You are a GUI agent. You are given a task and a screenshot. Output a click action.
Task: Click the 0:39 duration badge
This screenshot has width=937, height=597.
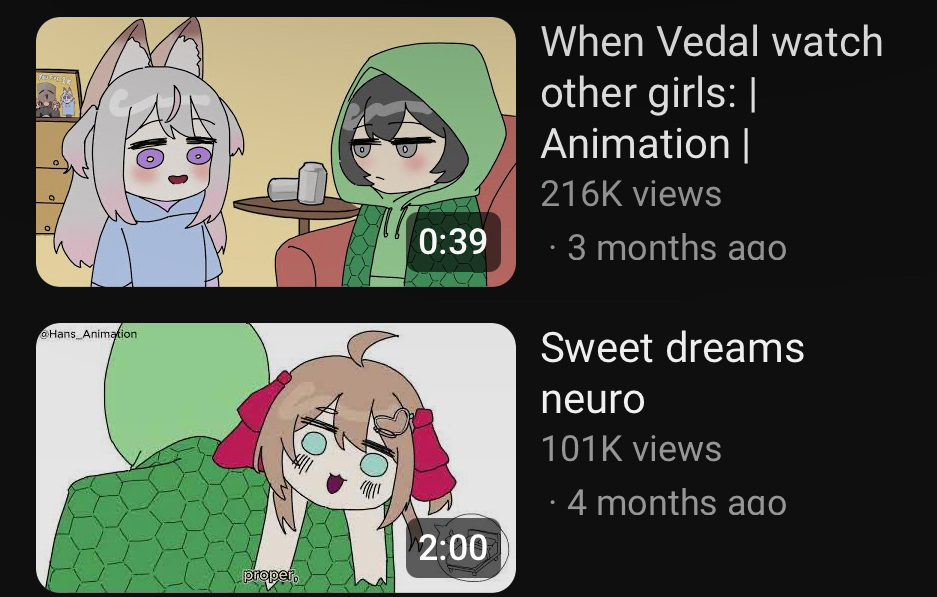tap(453, 242)
